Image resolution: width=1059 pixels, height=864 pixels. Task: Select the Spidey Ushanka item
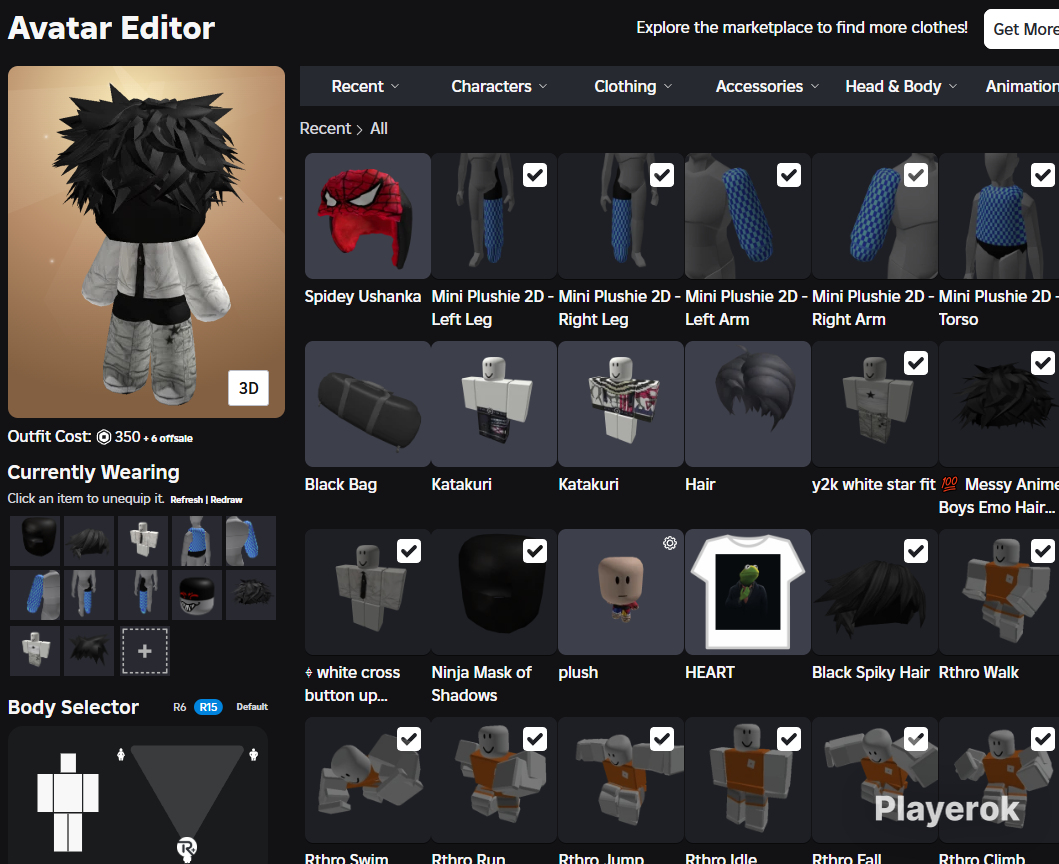[x=367, y=215]
